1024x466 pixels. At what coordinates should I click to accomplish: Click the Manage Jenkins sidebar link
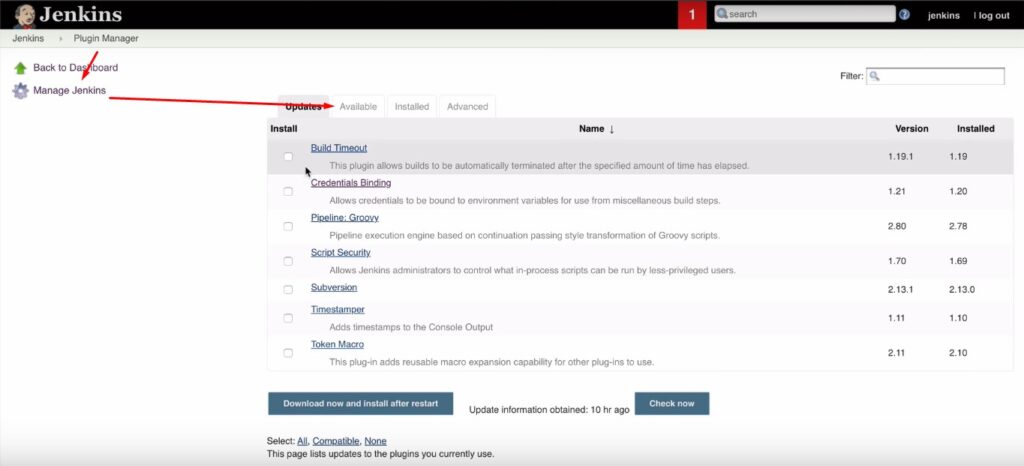click(x=69, y=90)
